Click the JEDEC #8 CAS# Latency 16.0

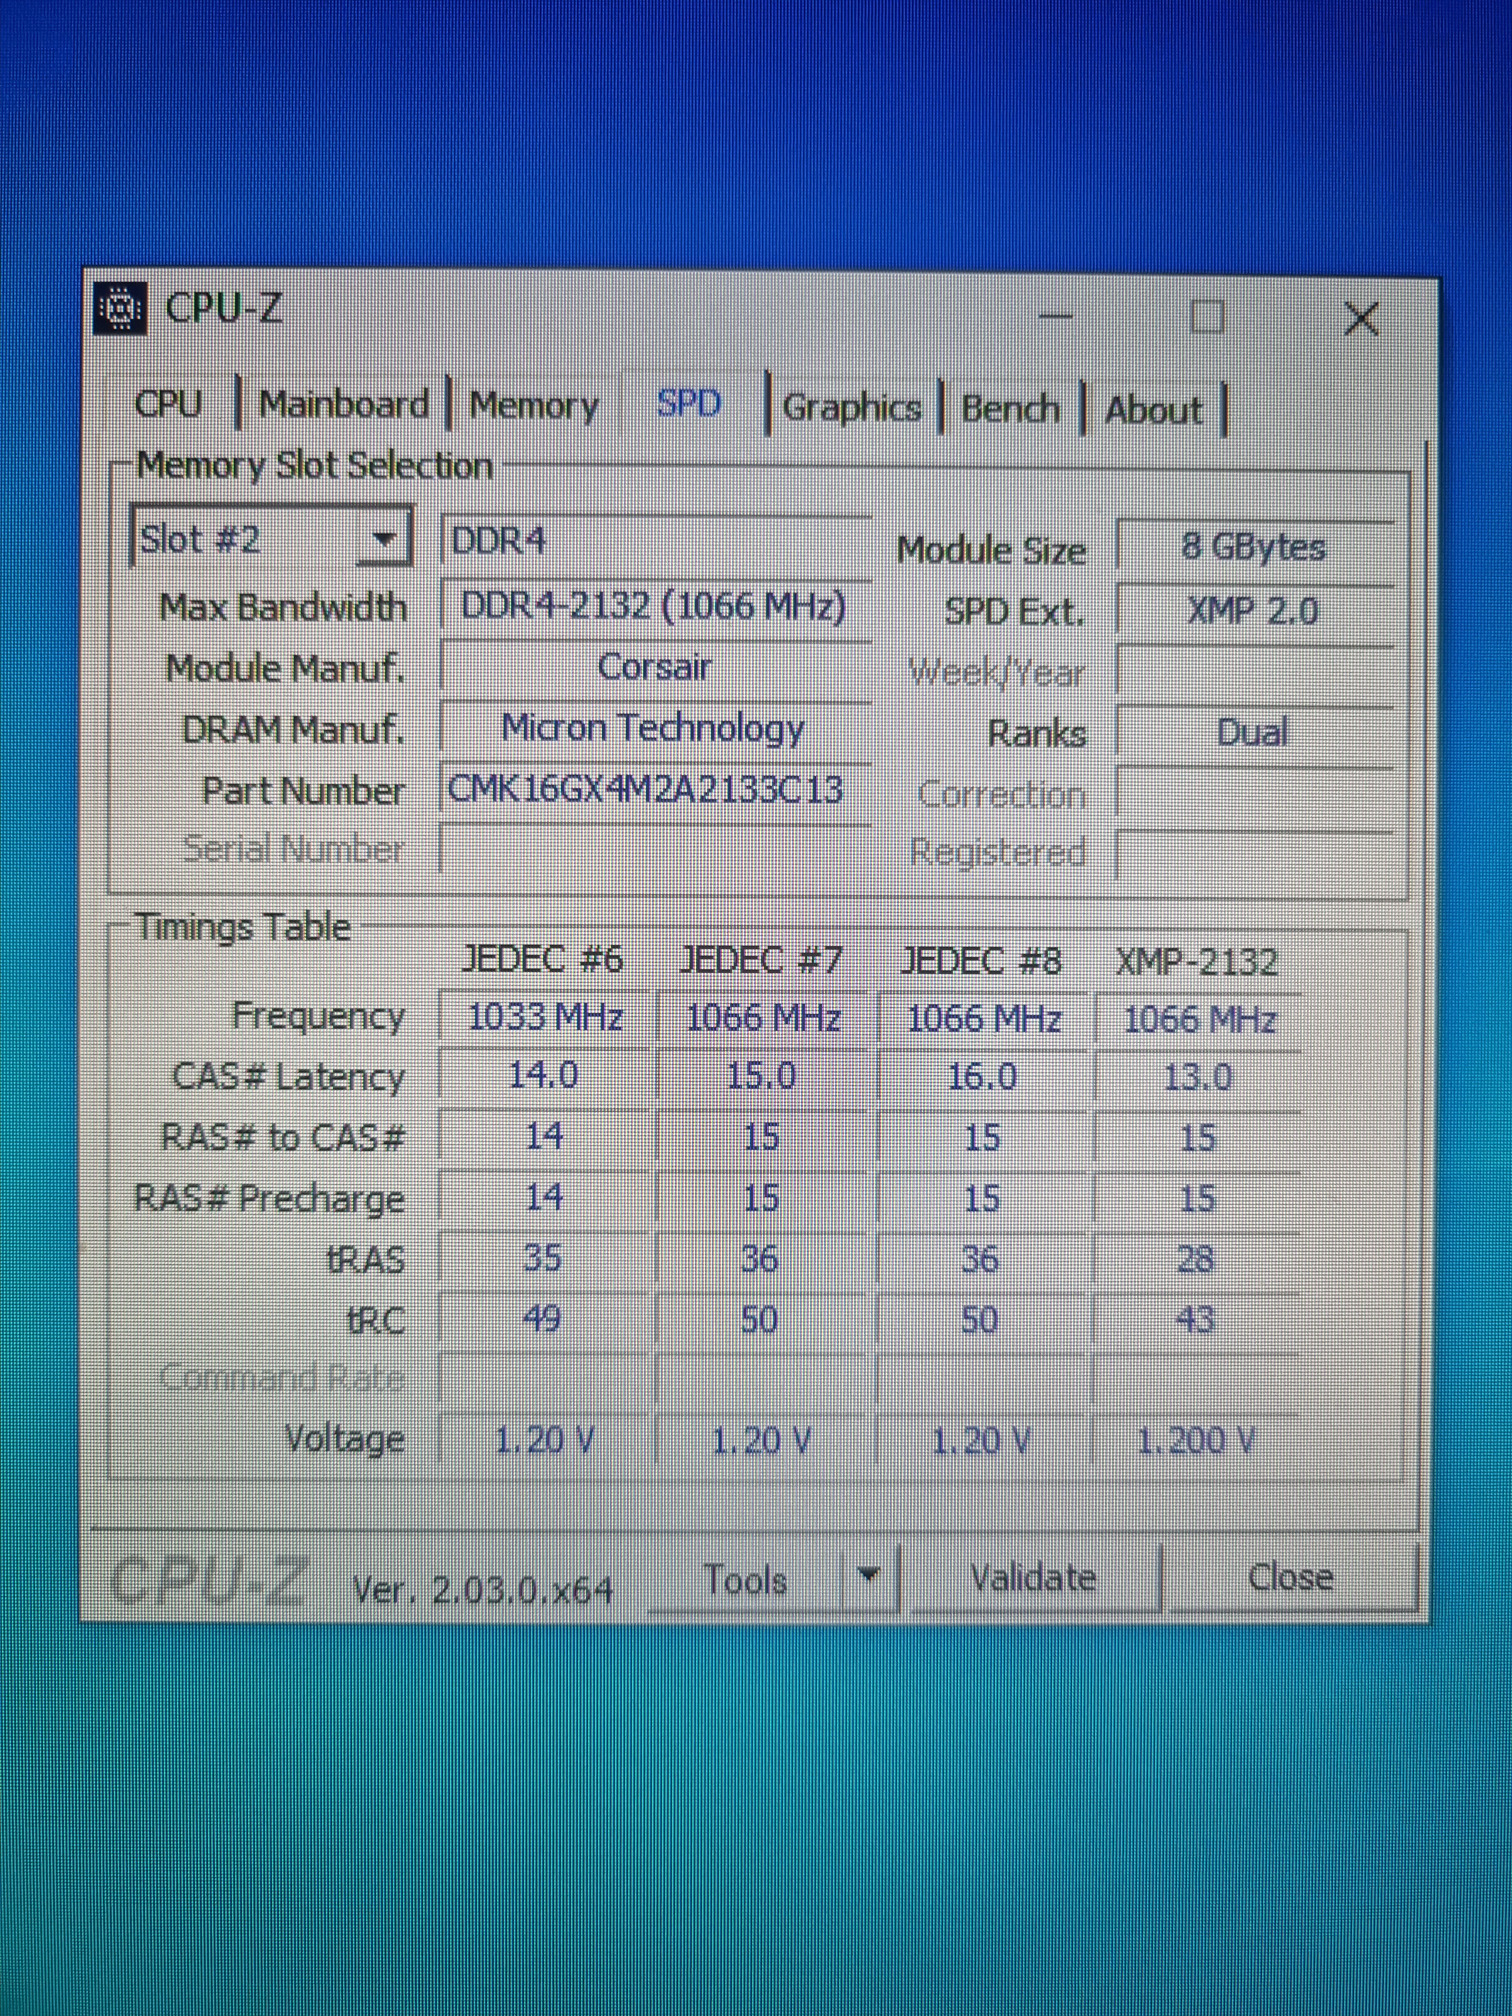[982, 1077]
